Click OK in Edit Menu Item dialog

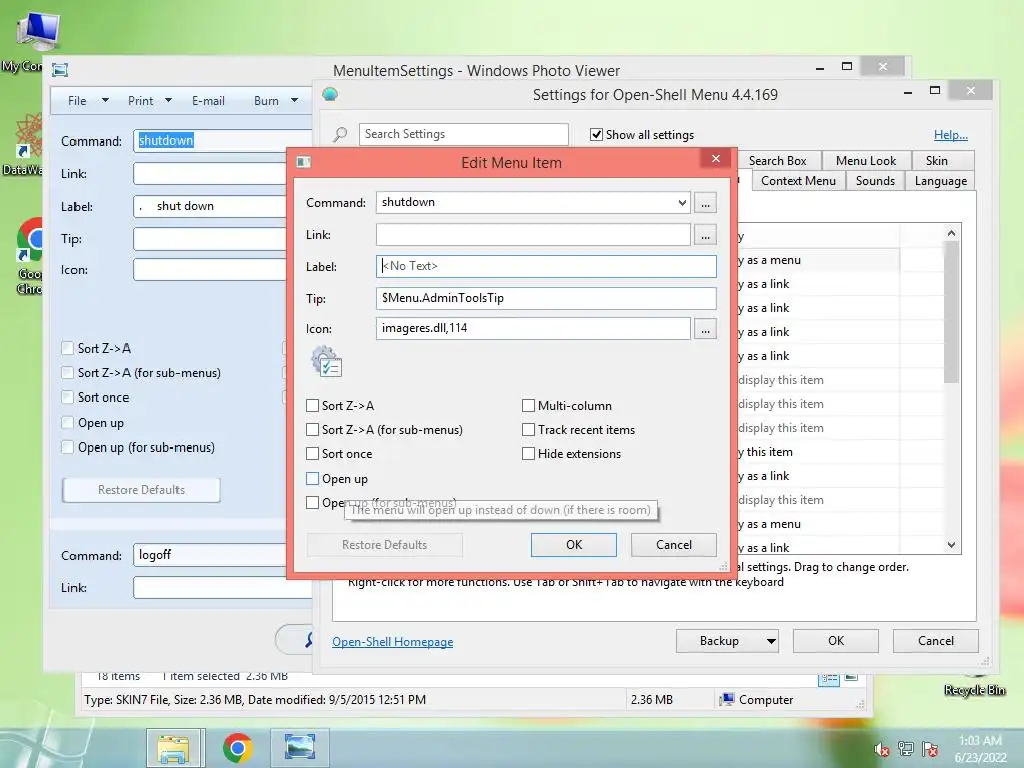click(573, 545)
